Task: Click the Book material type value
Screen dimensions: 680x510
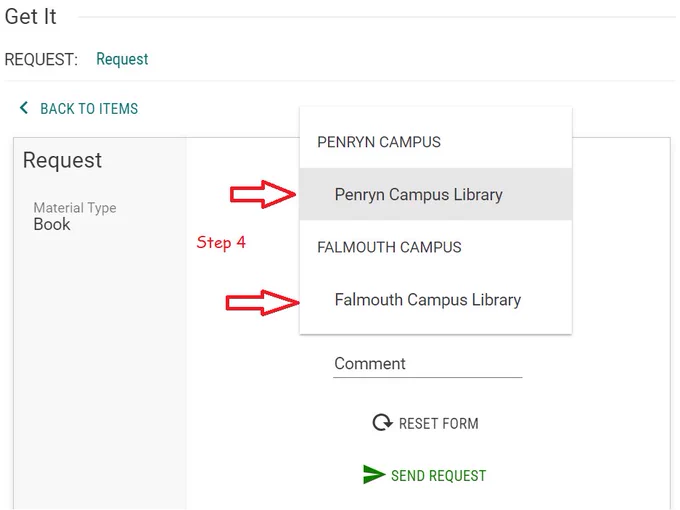Action: tap(52, 224)
